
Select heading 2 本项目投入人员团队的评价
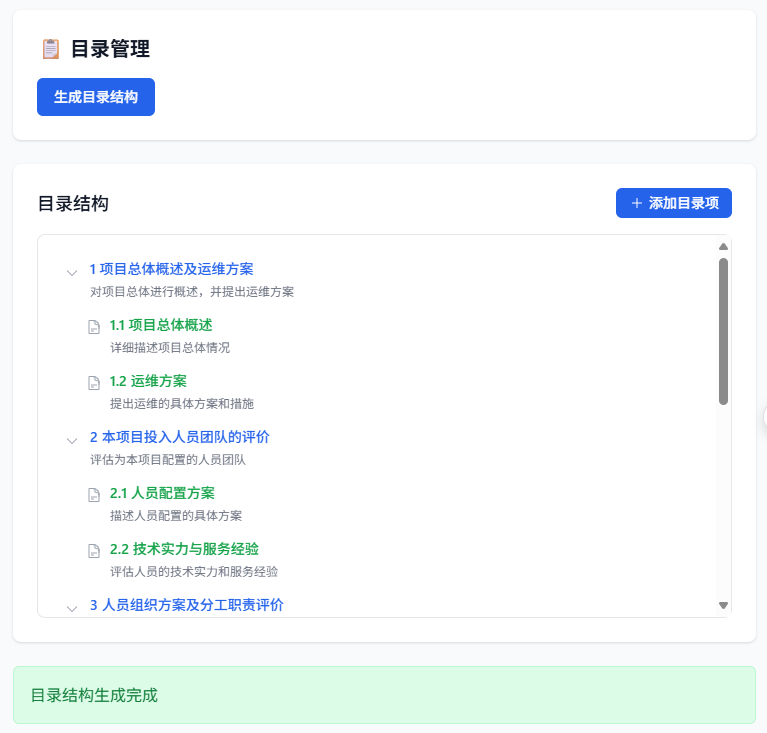coord(179,437)
